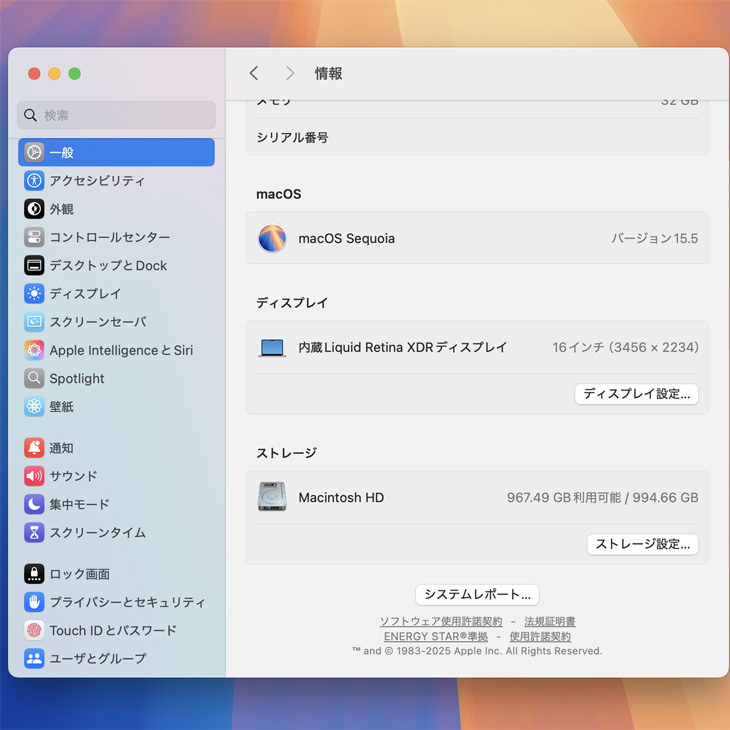The width and height of the screenshot is (730, 730).
Task: Click the 検索 search field
Action: point(116,115)
